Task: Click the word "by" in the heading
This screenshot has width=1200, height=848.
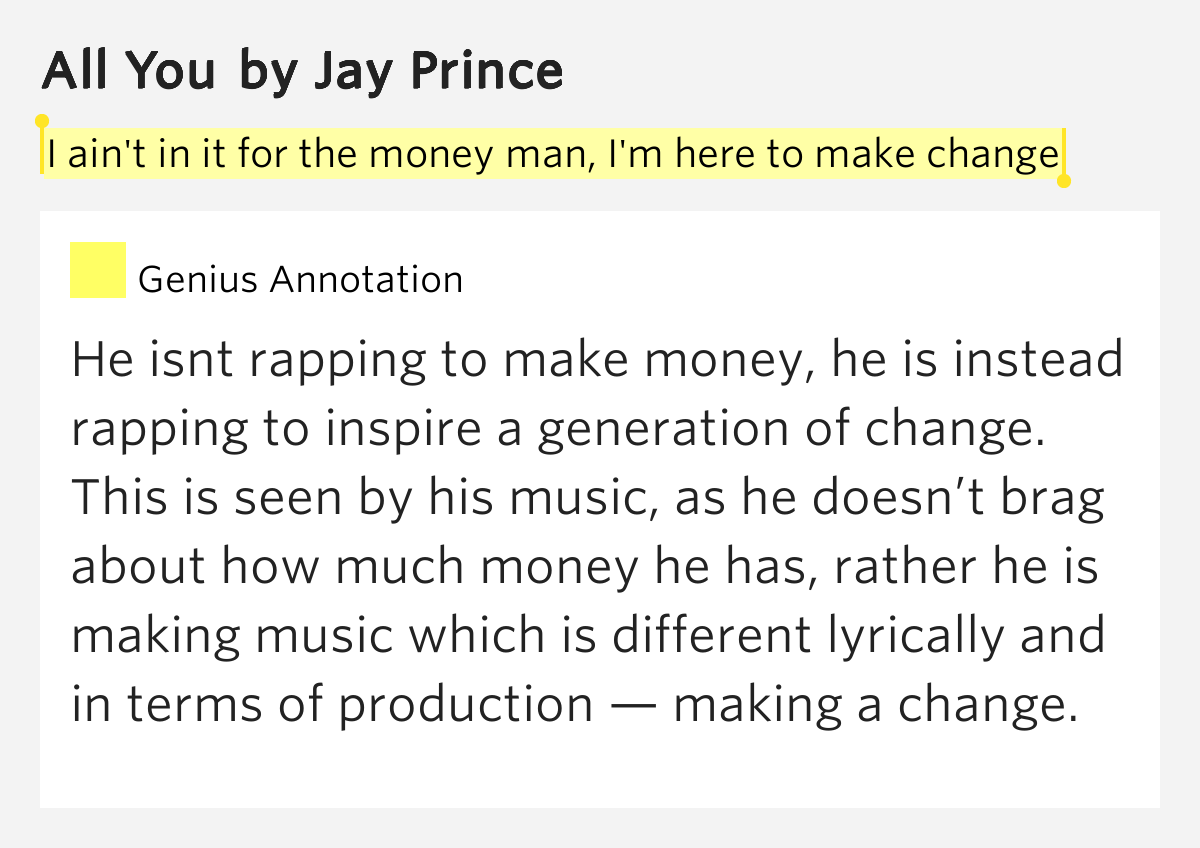Action: (x=263, y=72)
